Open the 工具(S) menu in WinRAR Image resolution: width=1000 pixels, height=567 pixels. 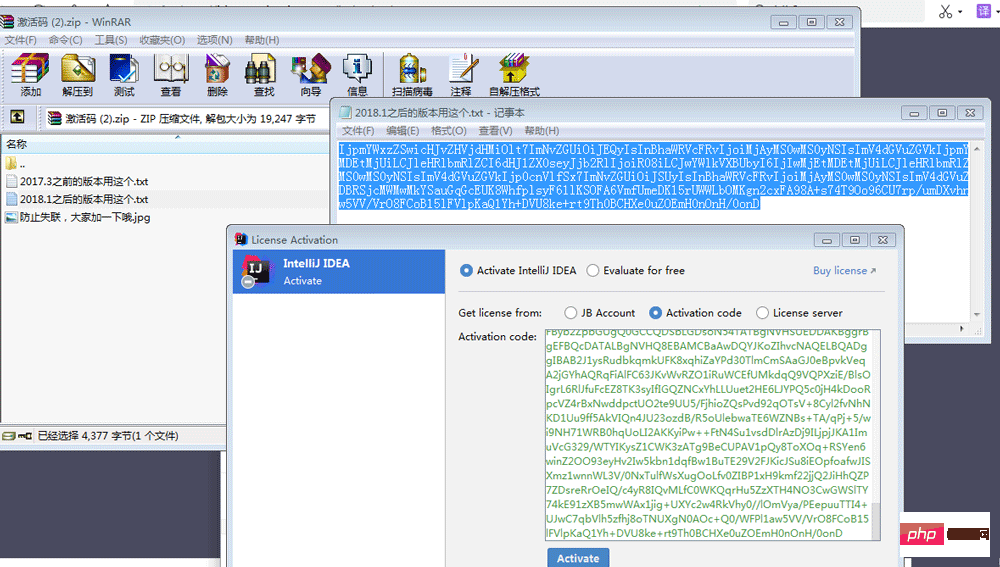111,40
